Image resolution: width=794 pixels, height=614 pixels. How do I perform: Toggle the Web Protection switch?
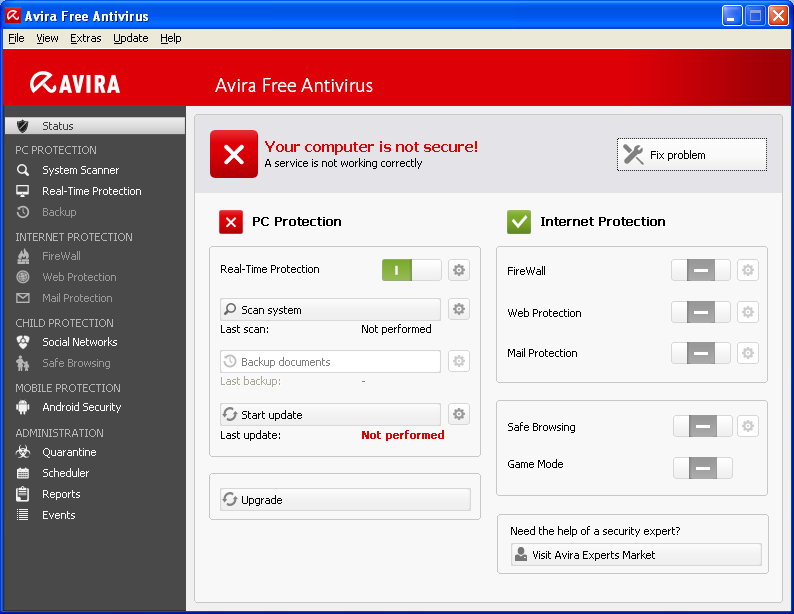tap(701, 312)
